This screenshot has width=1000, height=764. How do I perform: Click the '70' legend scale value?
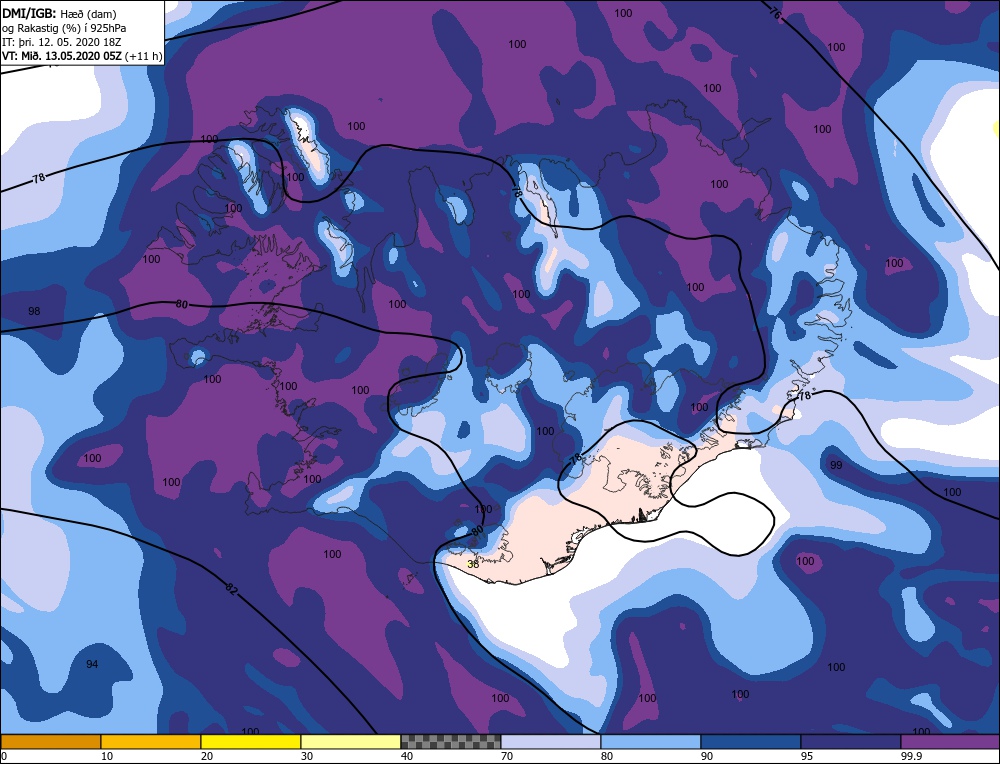tap(507, 756)
